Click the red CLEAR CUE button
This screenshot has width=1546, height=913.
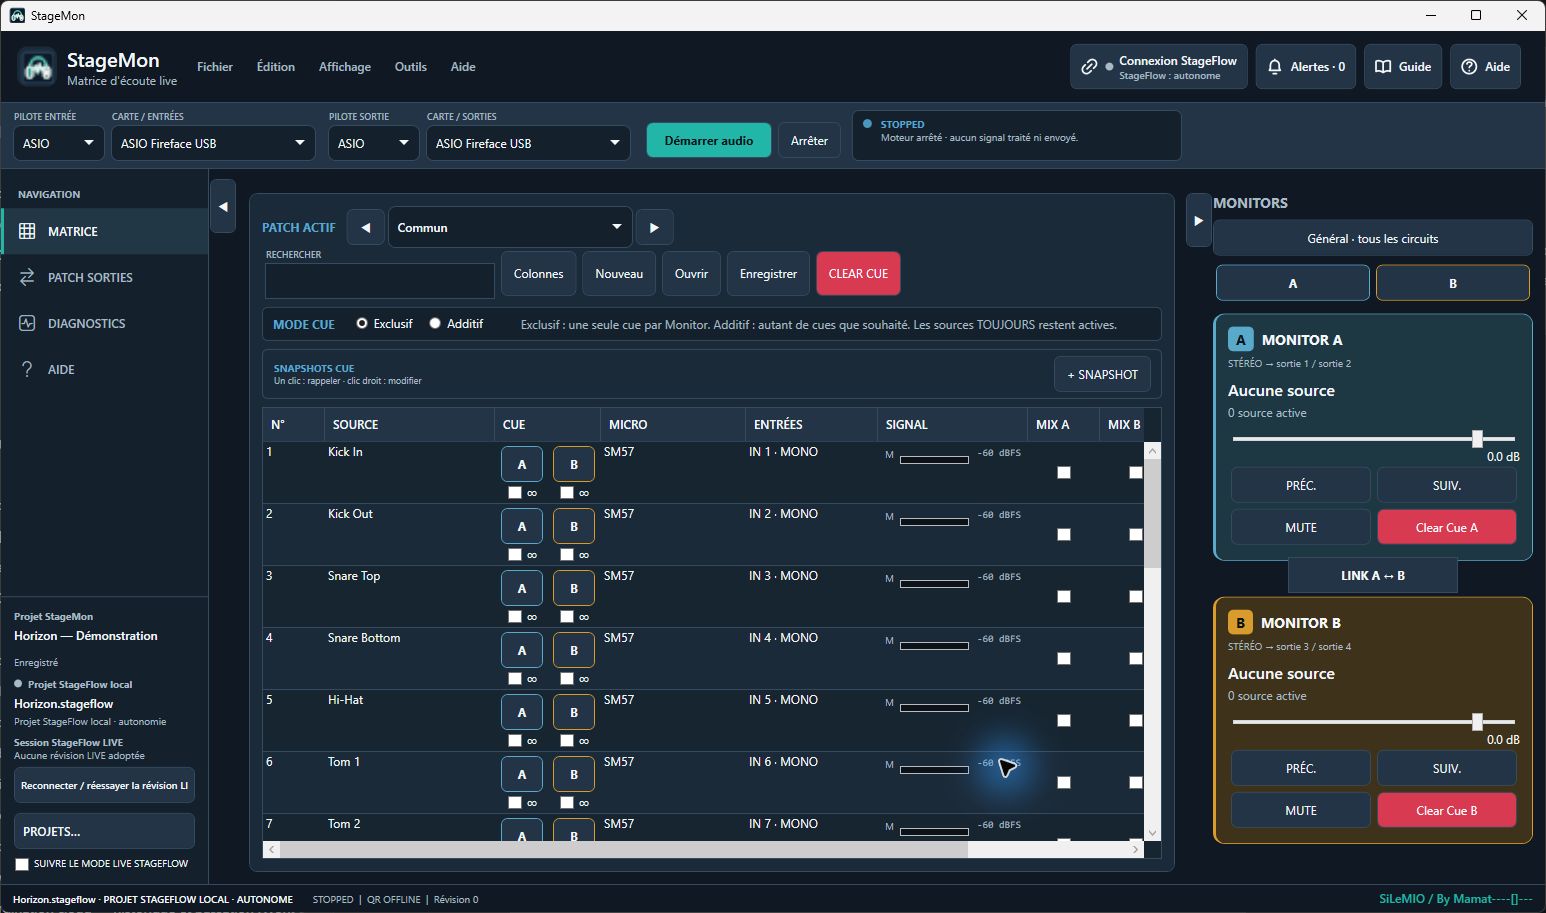tap(858, 273)
